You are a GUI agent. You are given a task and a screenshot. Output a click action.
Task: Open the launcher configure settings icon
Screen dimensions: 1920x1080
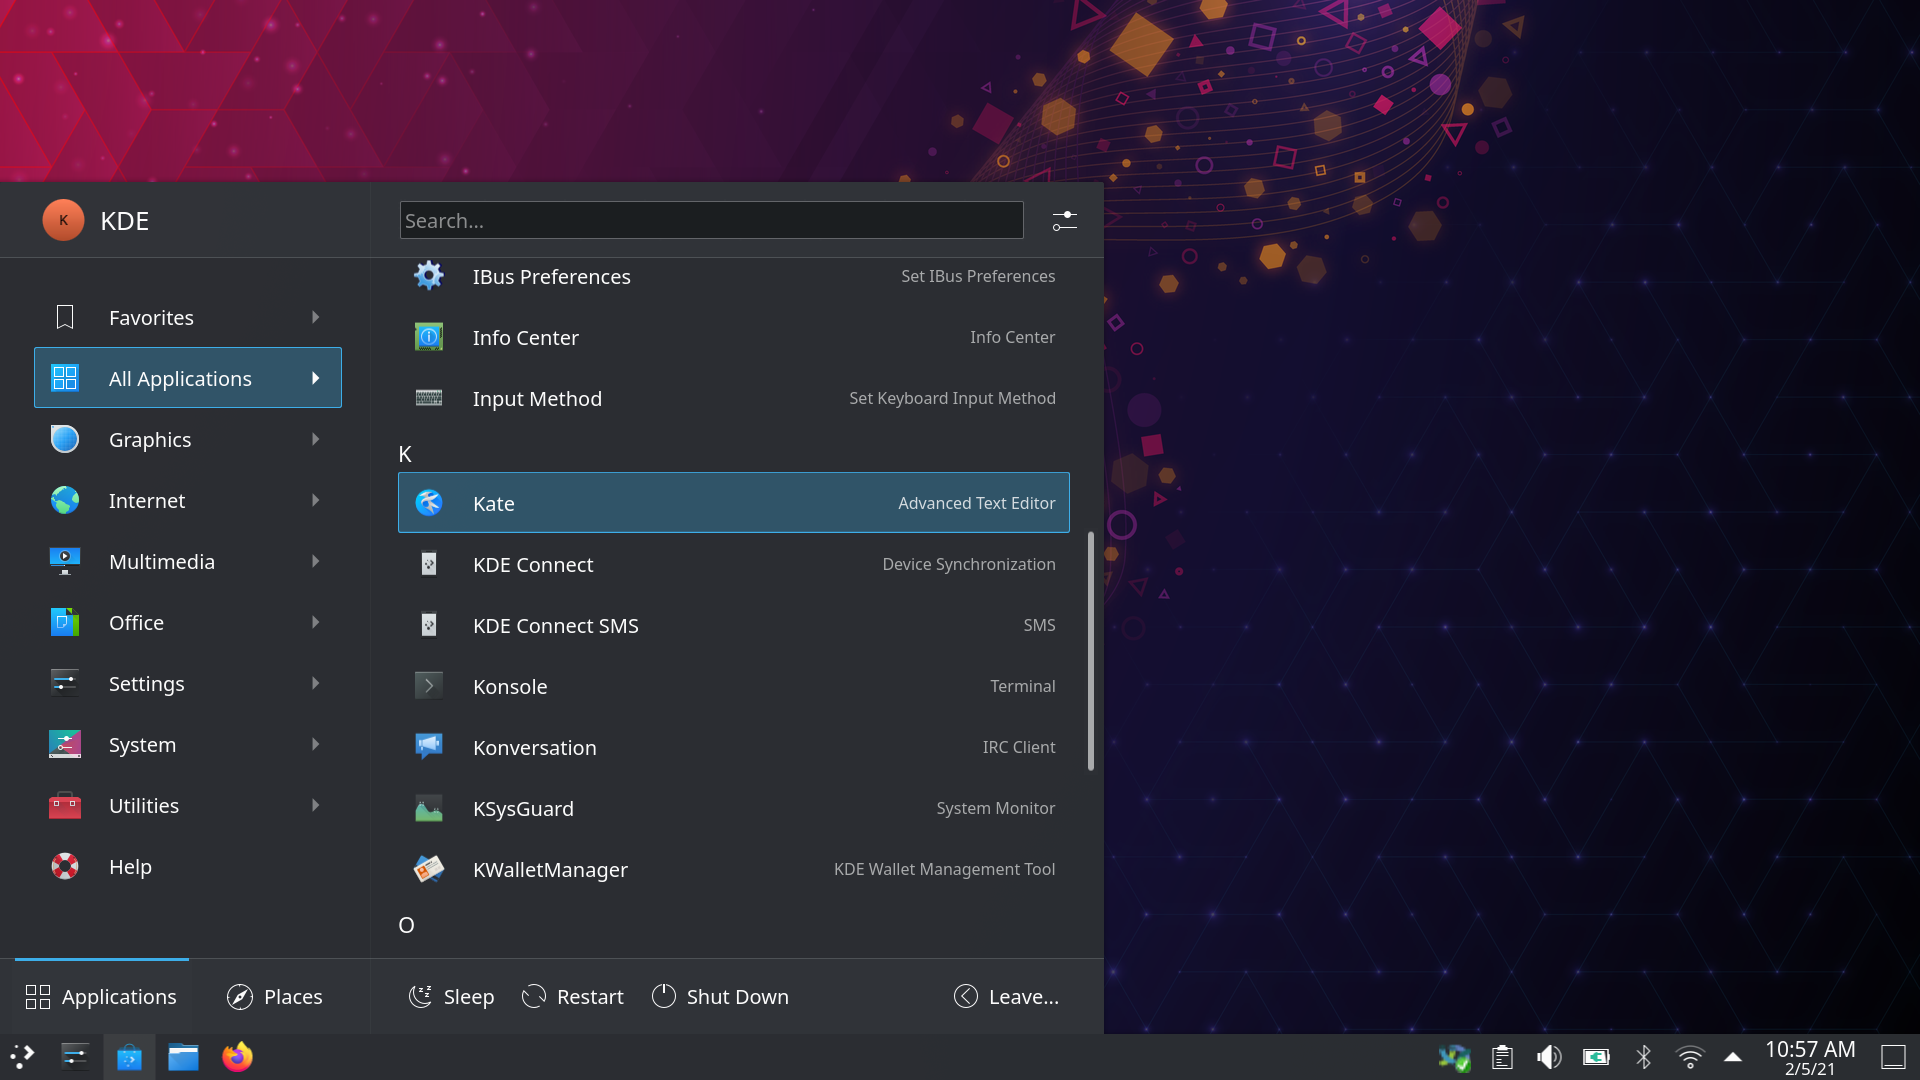(1065, 220)
